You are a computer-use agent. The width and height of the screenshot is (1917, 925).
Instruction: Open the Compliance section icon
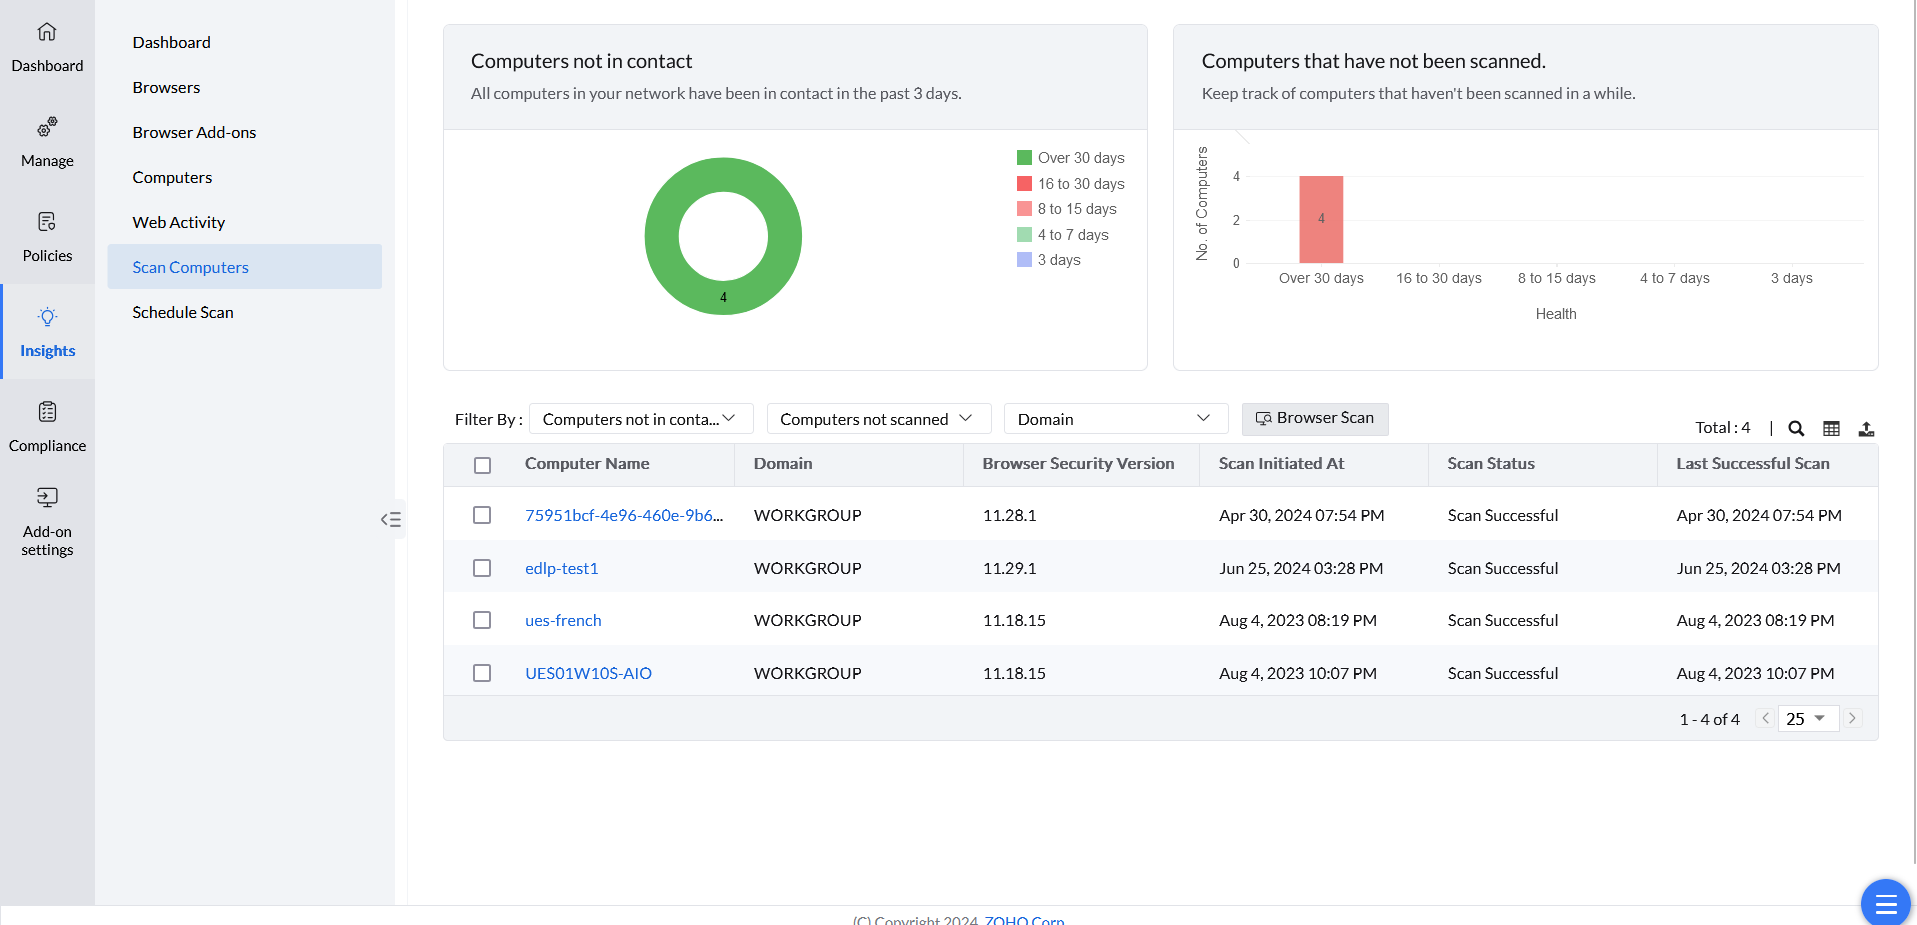pos(47,412)
